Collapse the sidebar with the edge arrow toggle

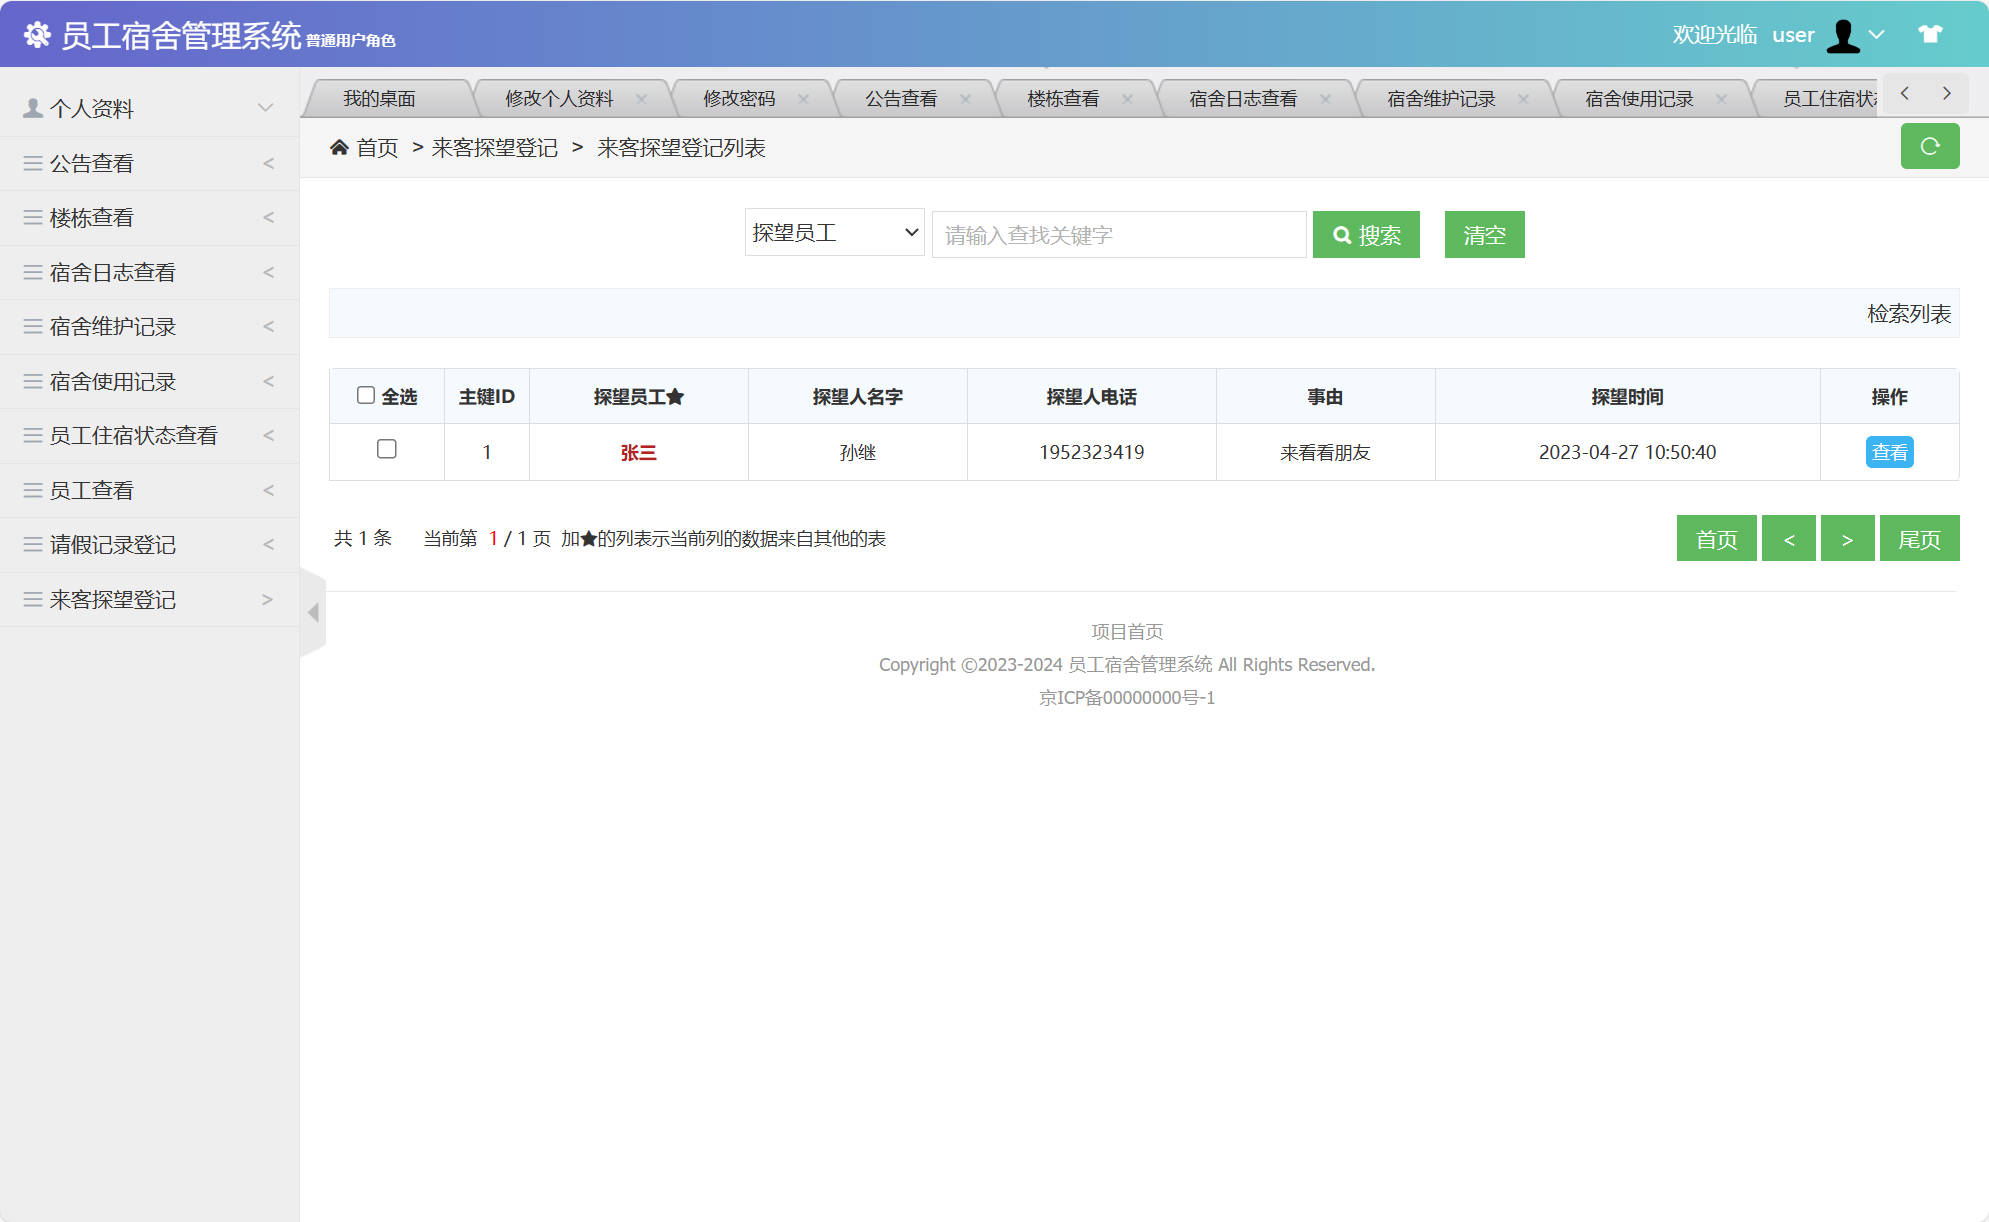coord(313,614)
